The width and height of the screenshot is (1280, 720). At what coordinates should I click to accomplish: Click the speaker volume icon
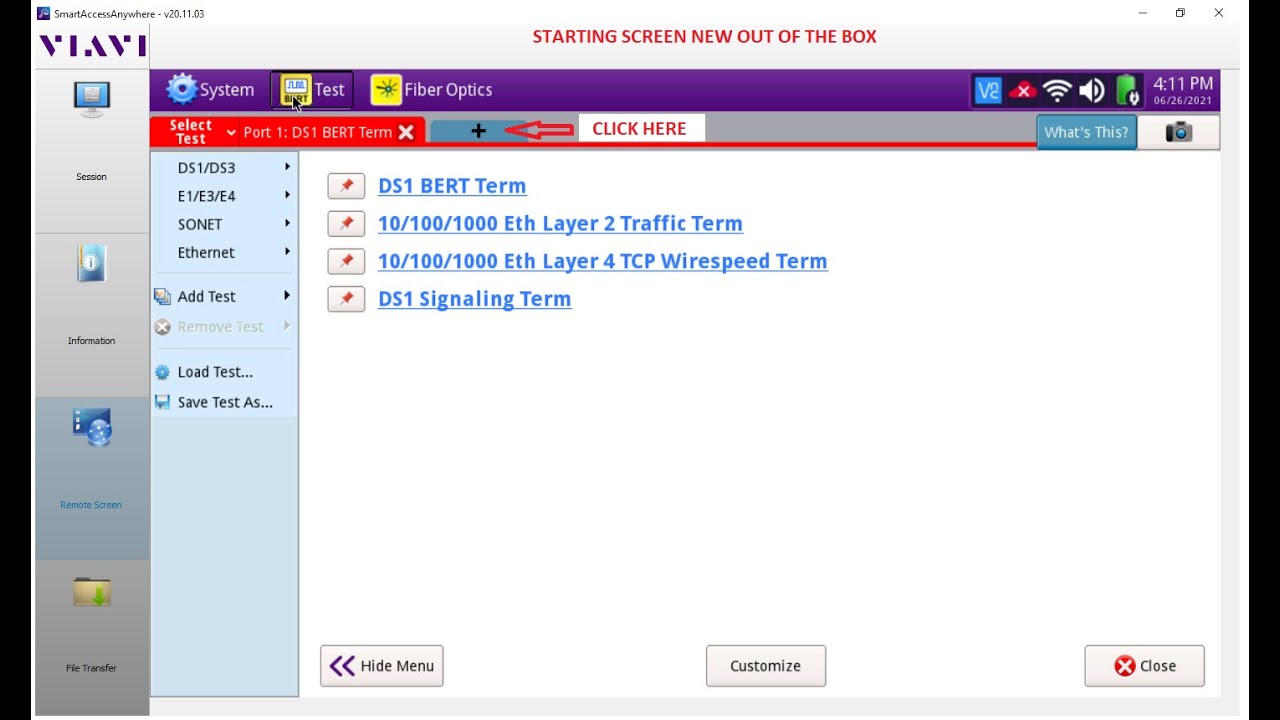[x=1092, y=91]
